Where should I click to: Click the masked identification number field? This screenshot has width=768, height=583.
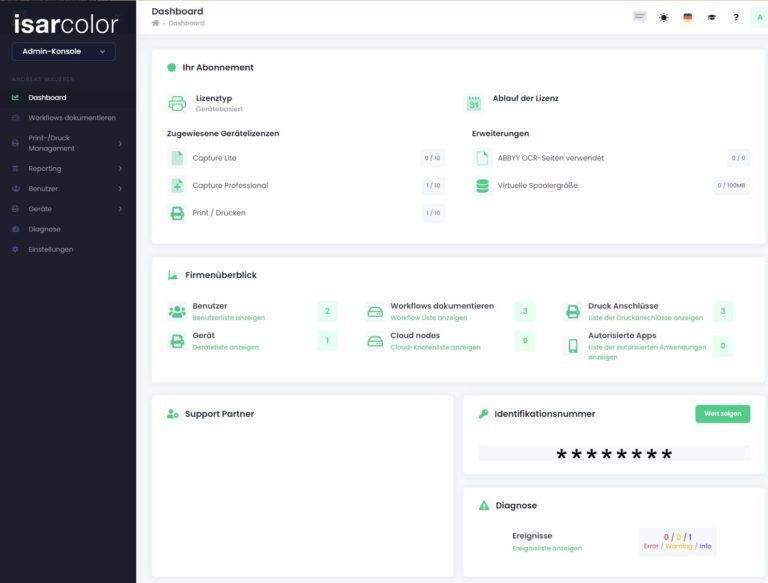(x=614, y=454)
